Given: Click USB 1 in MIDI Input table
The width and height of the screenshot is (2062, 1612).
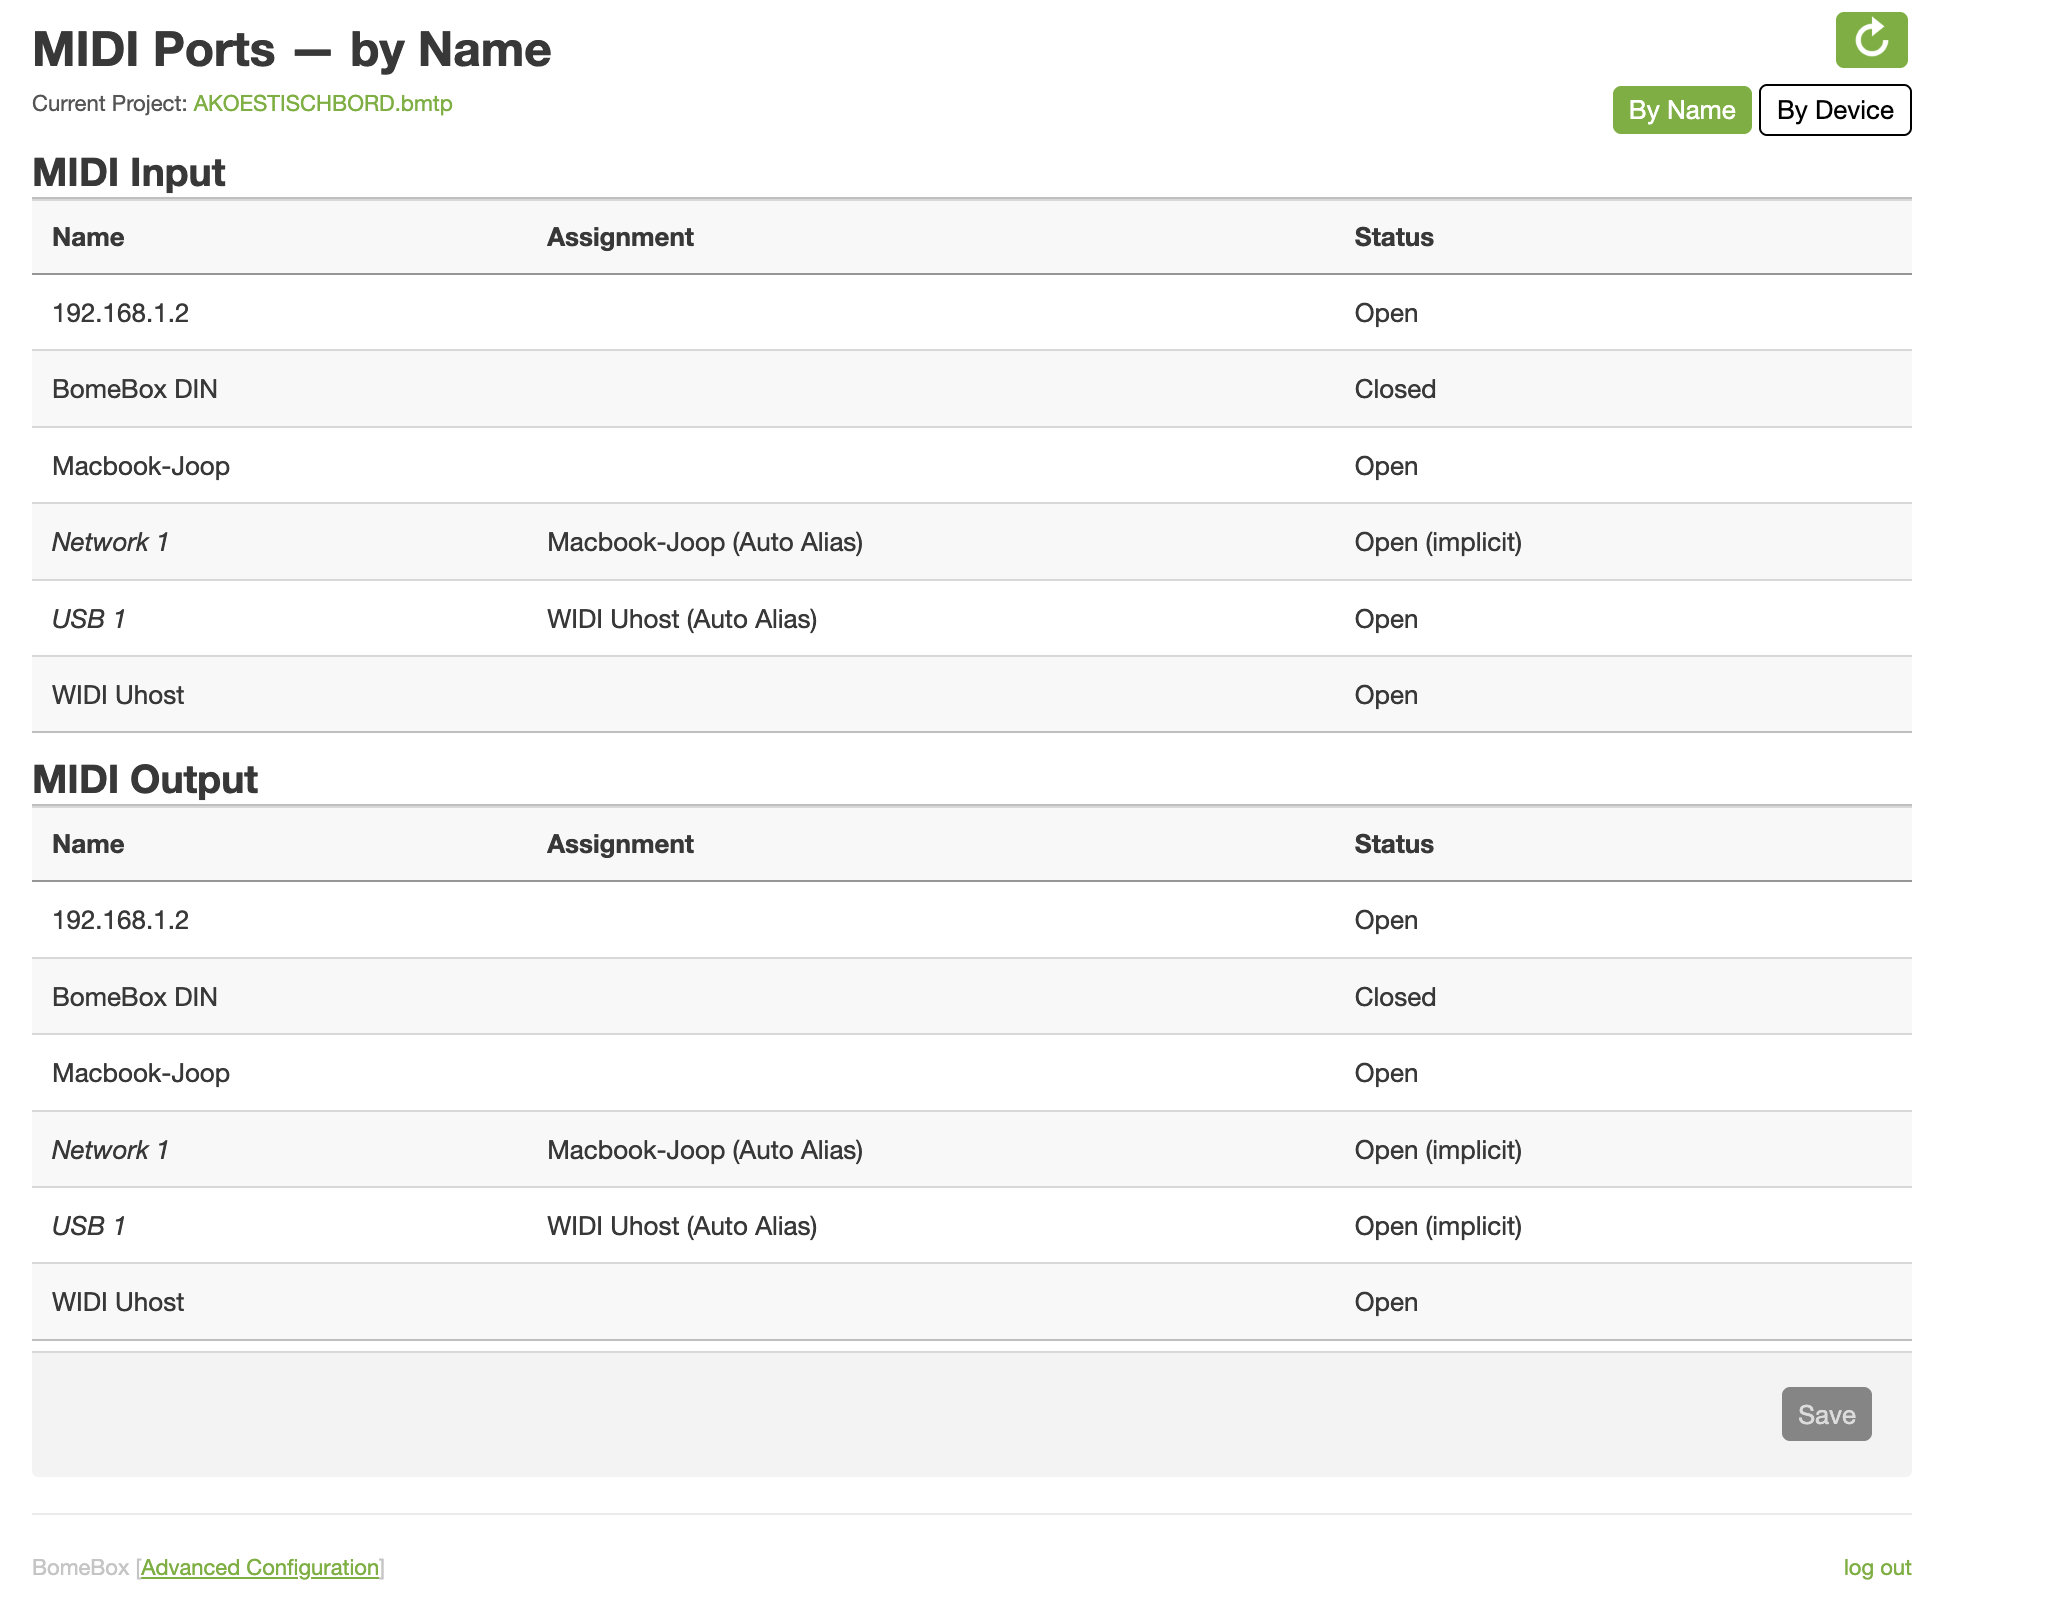Looking at the screenshot, I should pyautogui.click(x=89, y=619).
